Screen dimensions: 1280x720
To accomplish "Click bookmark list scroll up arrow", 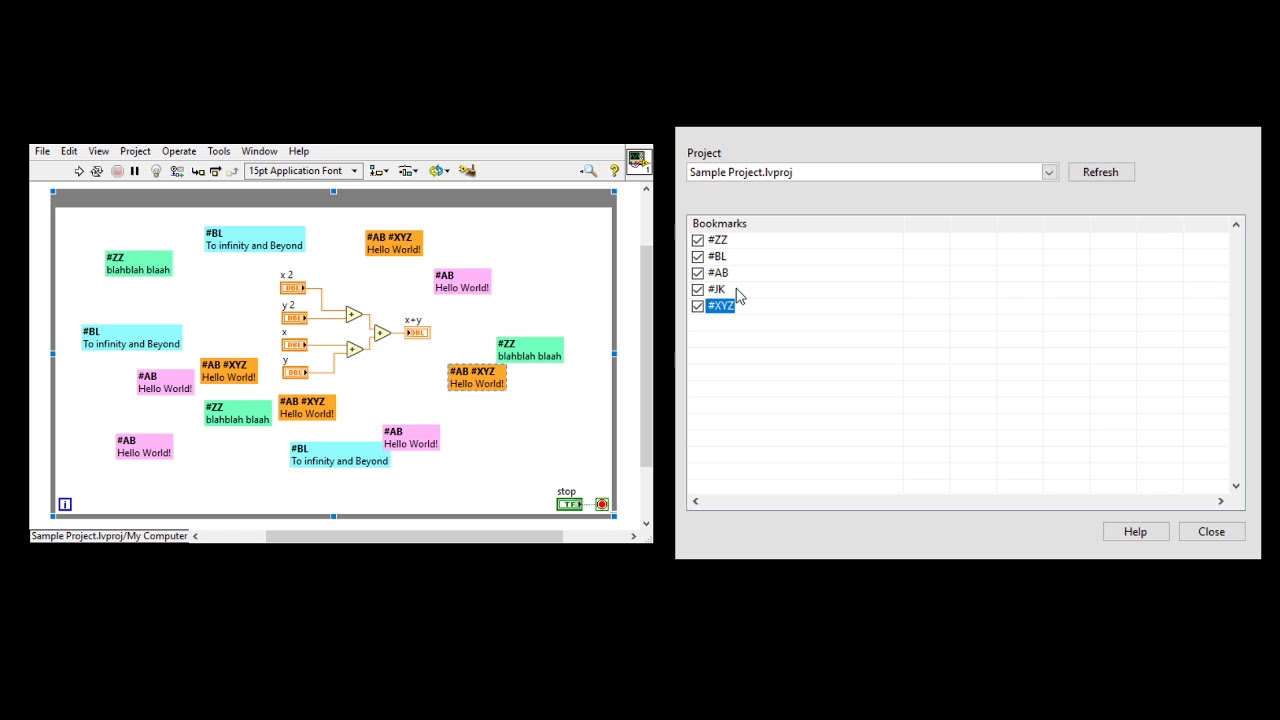I will click(x=1236, y=225).
